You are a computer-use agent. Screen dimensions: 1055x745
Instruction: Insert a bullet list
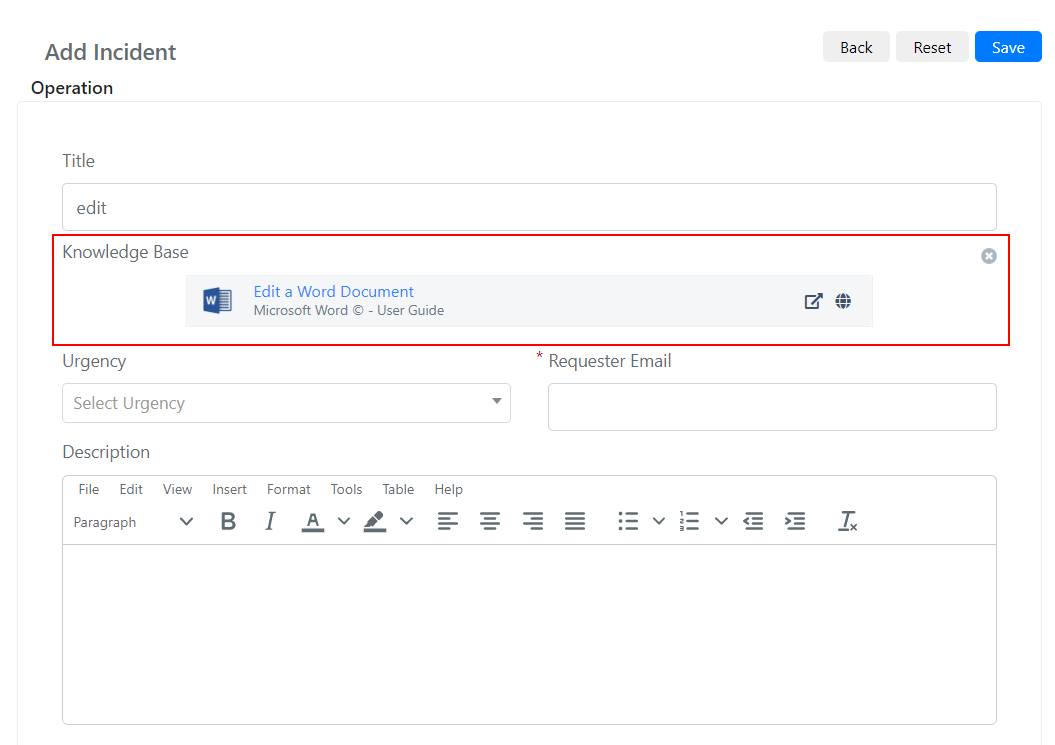628,522
